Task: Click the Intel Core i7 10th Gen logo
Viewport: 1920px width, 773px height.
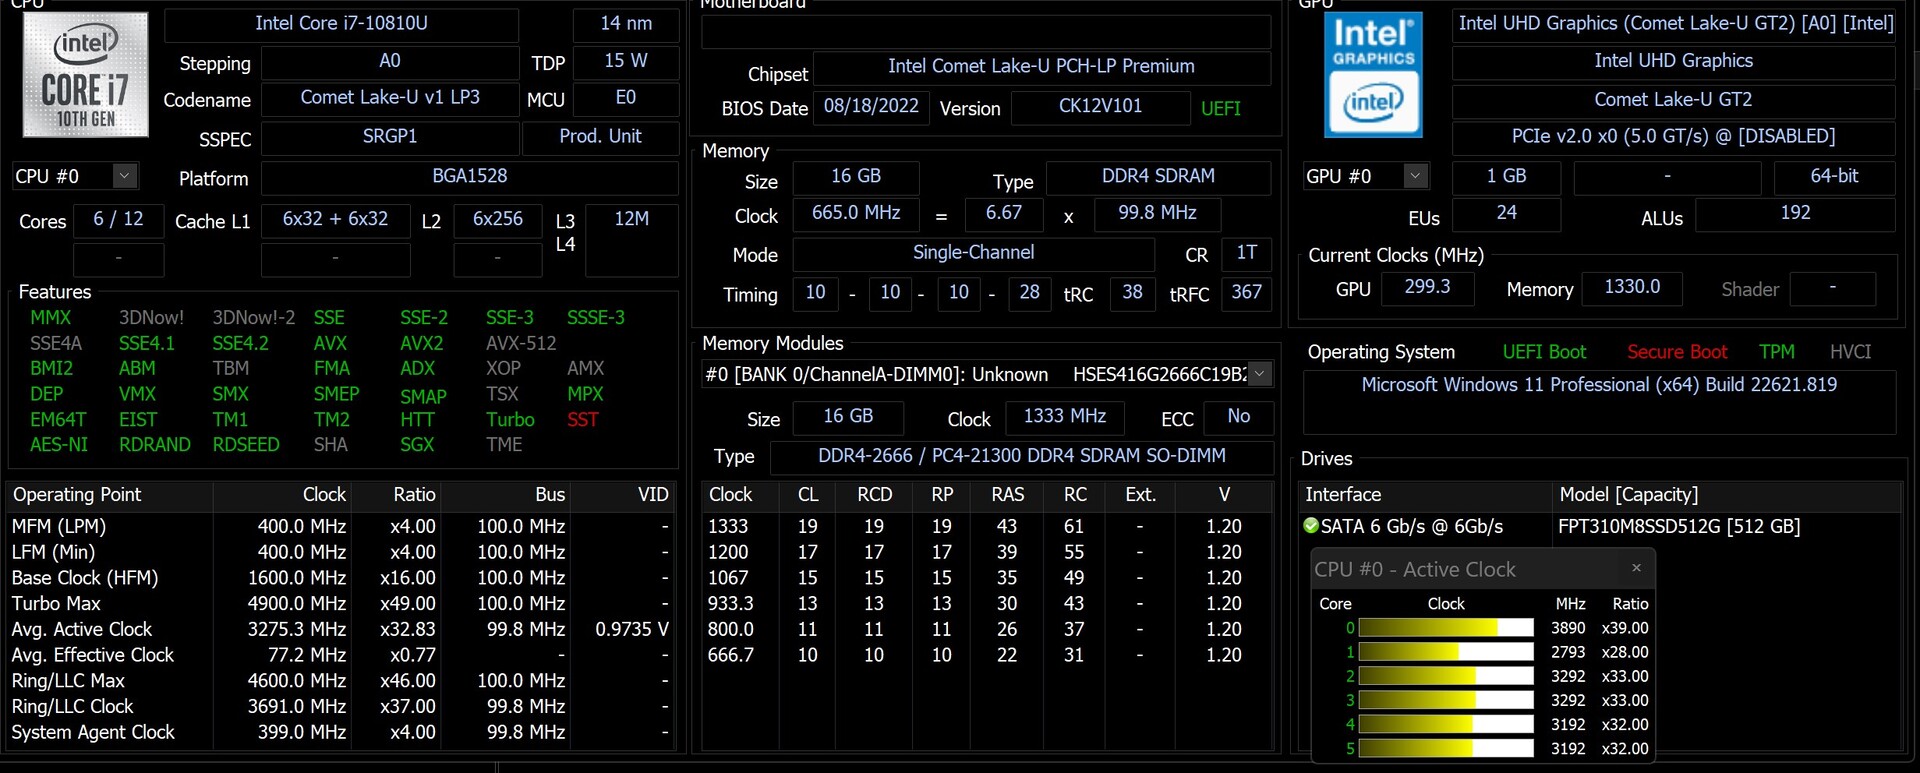Action: [86, 75]
